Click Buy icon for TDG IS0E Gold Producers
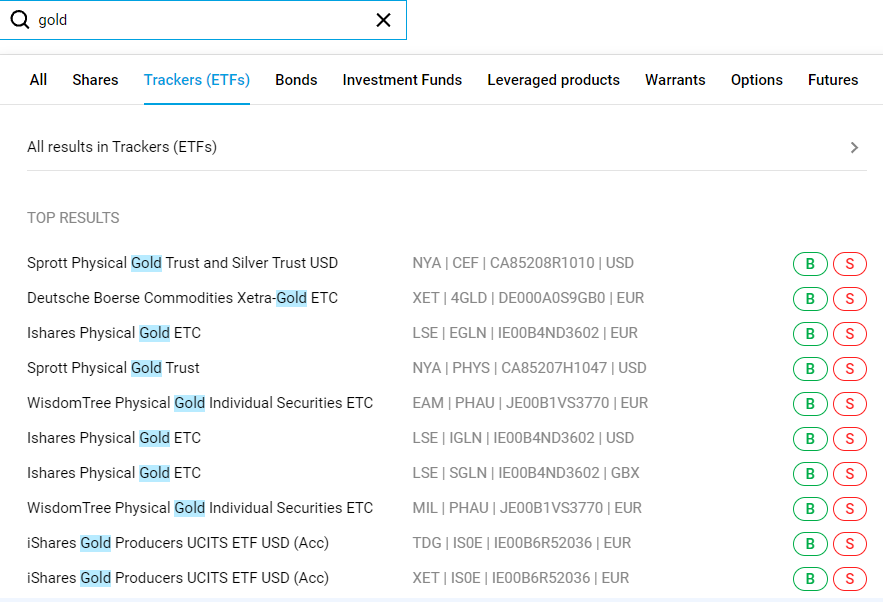Image resolution: width=883 pixels, height=602 pixels. [810, 544]
